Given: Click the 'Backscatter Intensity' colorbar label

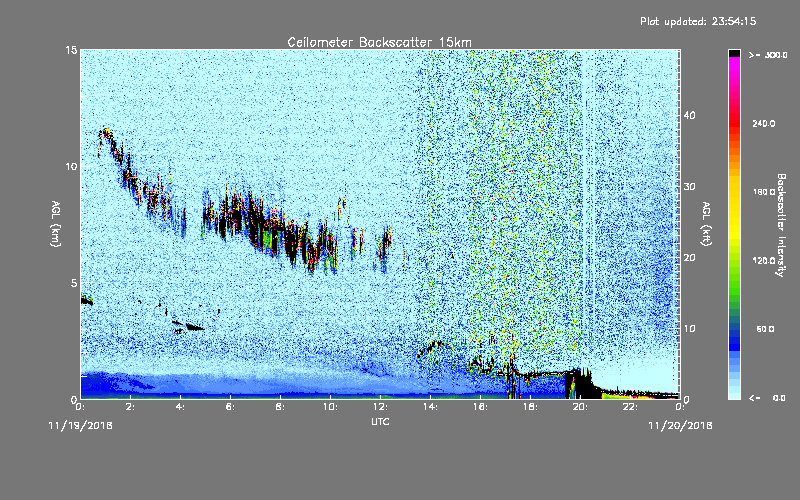Looking at the screenshot, I should click(x=781, y=225).
